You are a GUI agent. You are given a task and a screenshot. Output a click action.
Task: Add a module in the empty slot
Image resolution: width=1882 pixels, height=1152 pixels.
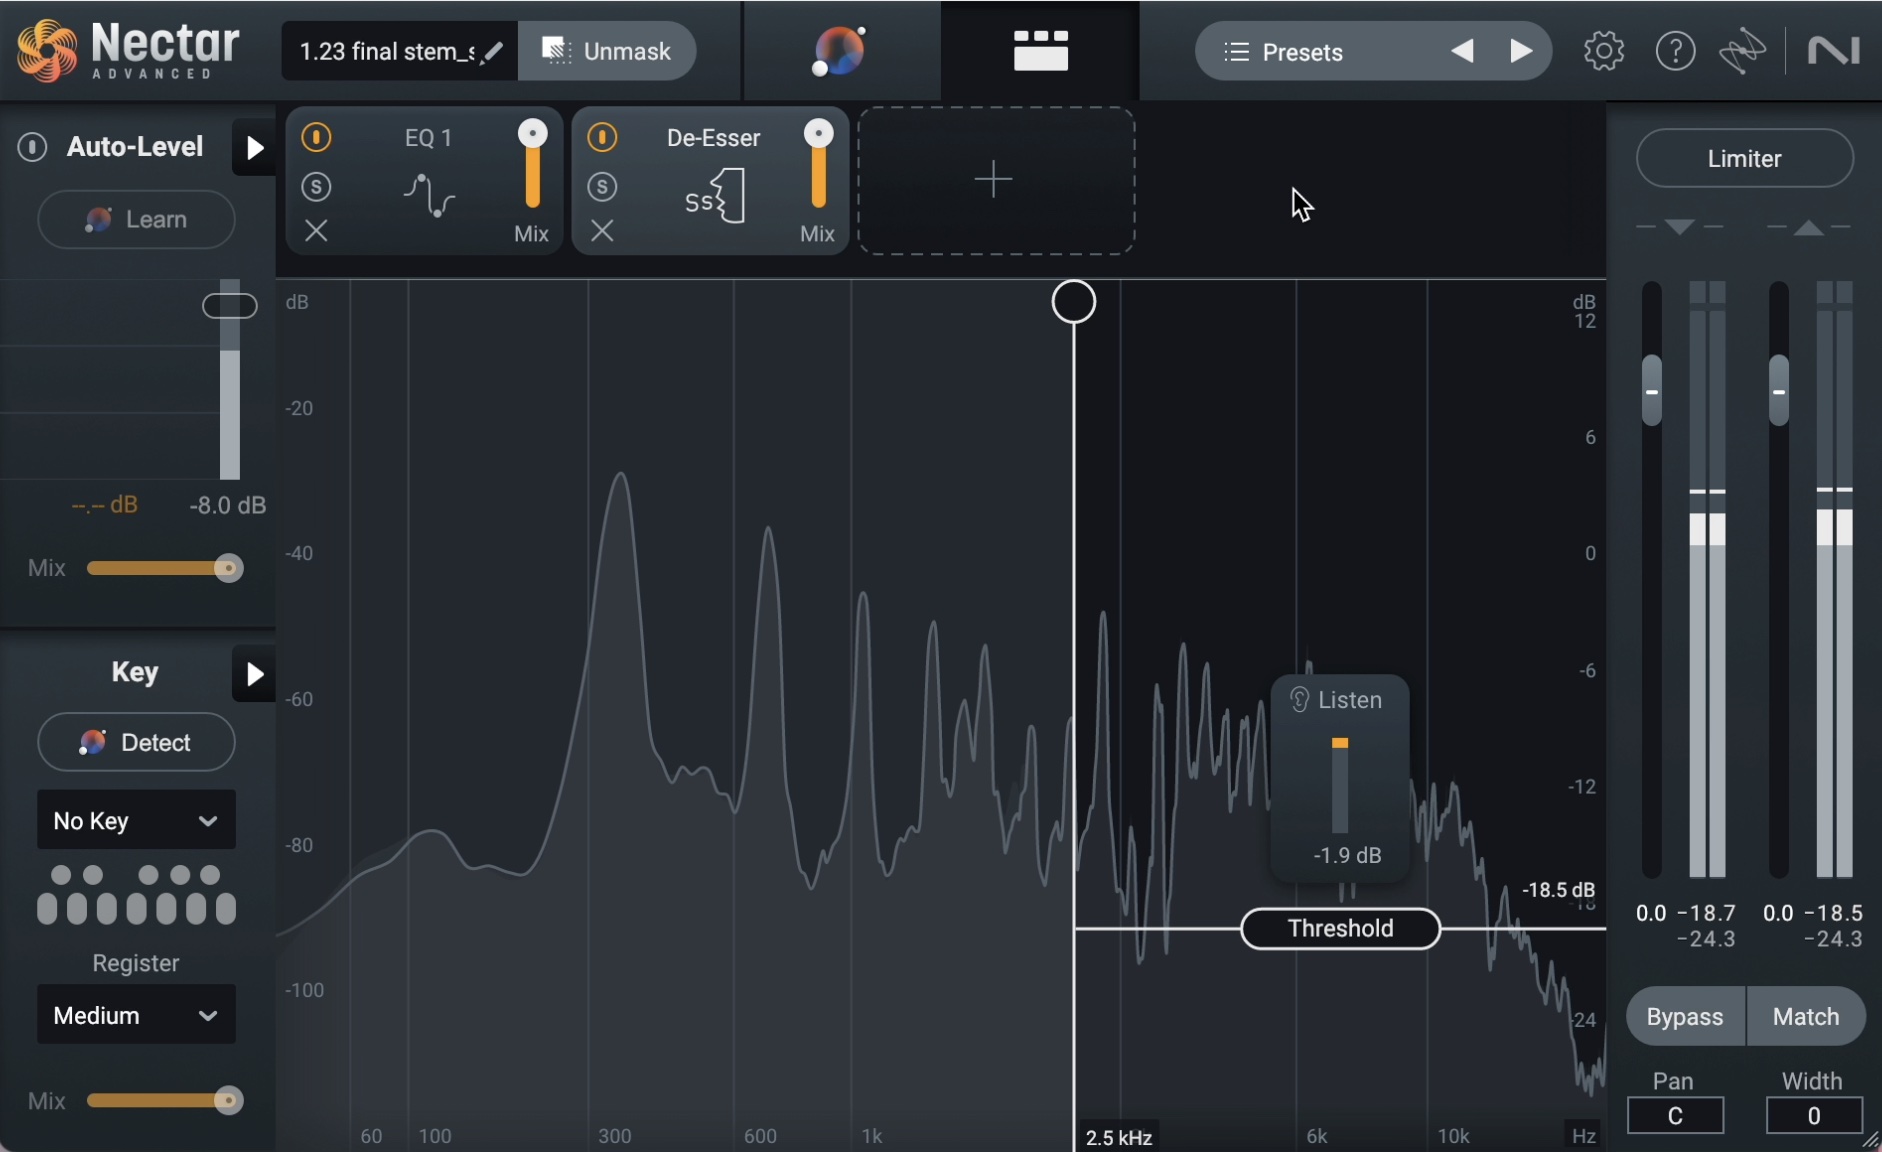[x=995, y=181]
